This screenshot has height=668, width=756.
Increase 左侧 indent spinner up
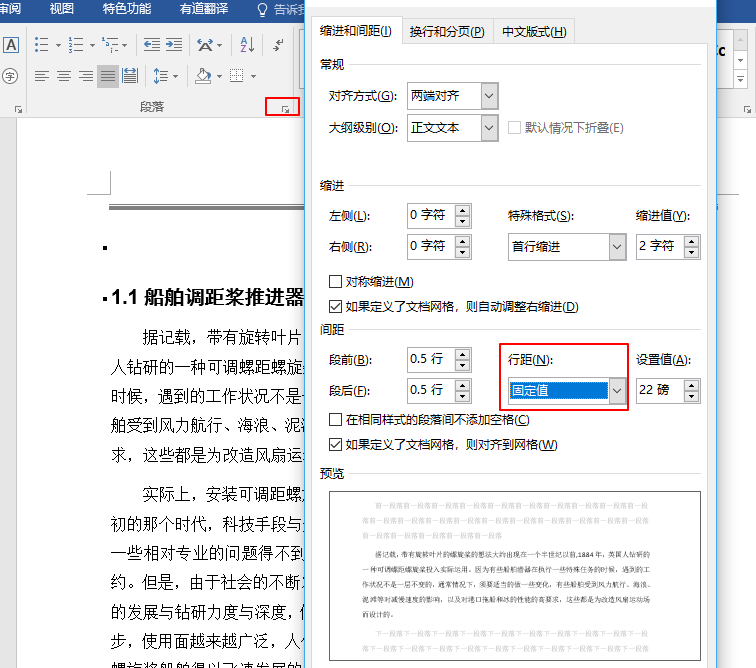coord(462,210)
